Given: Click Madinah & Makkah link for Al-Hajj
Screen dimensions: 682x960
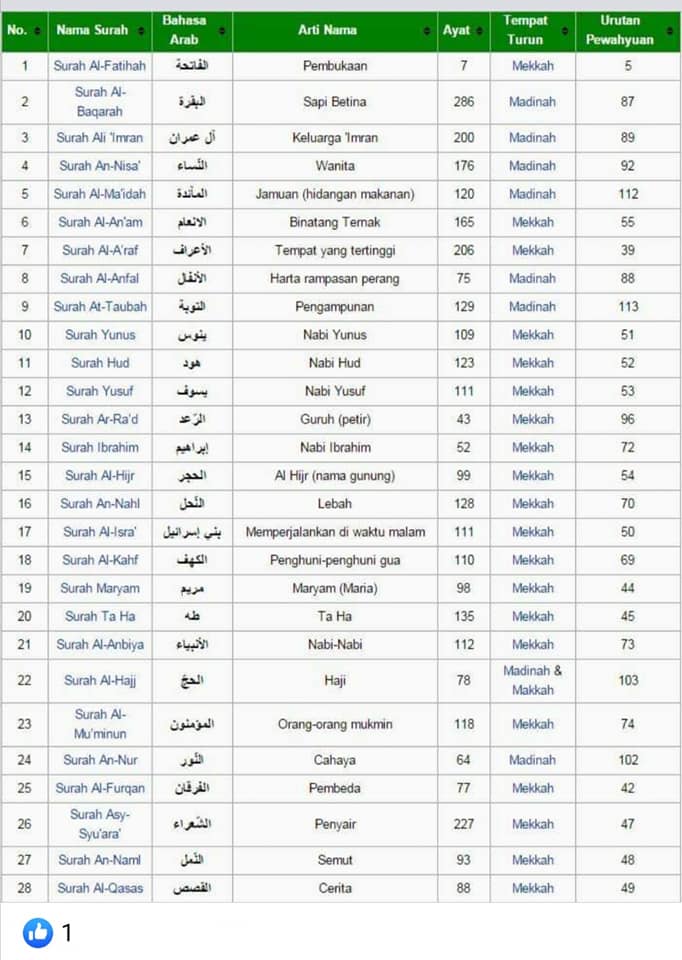Looking at the screenshot, I should (532, 680).
